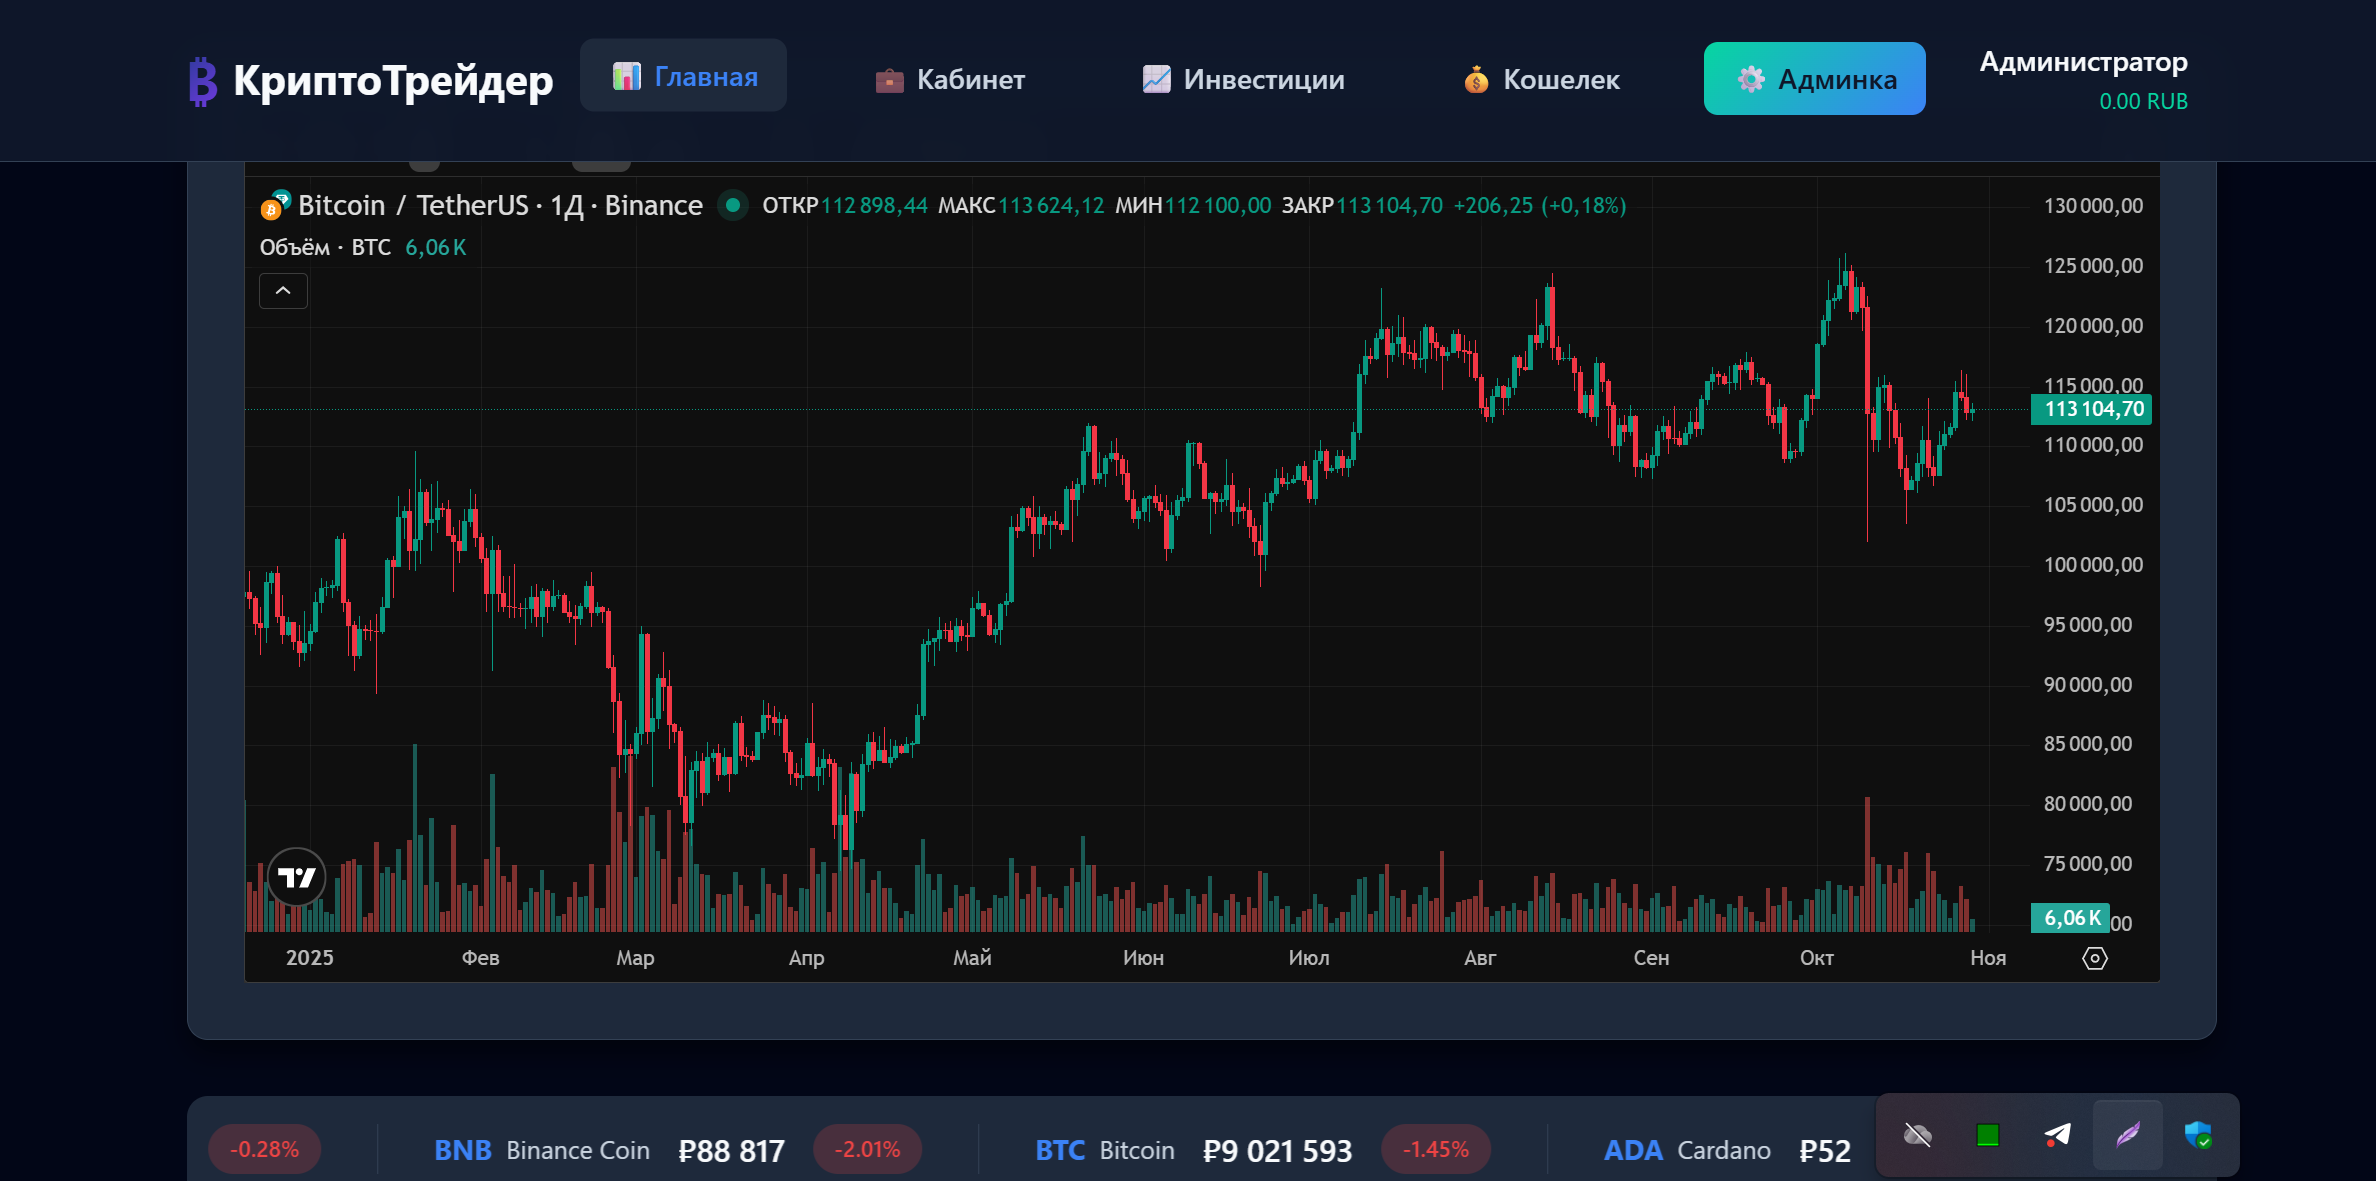
Task: Click the purple Bitcoin logo beside КриптоТрейдер
Action: pos(203,81)
